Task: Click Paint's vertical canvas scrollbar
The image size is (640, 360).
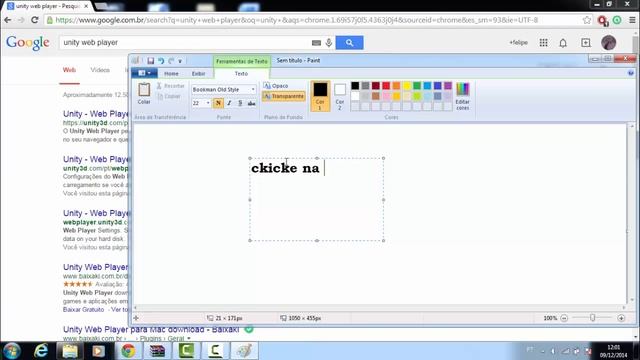Action: pyautogui.click(x=632, y=213)
